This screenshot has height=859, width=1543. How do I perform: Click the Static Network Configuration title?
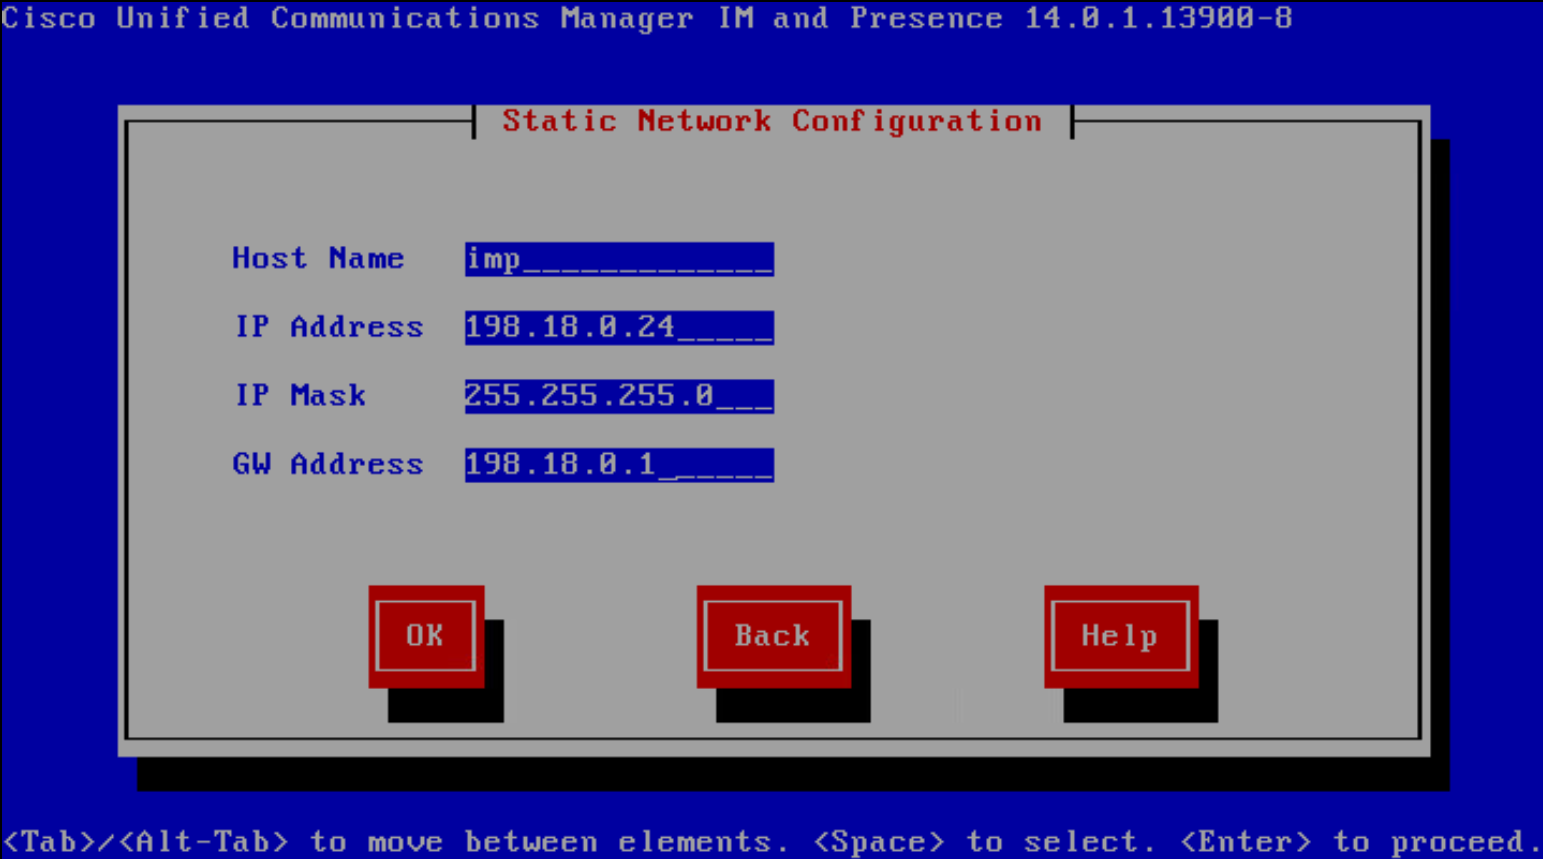[771, 121]
